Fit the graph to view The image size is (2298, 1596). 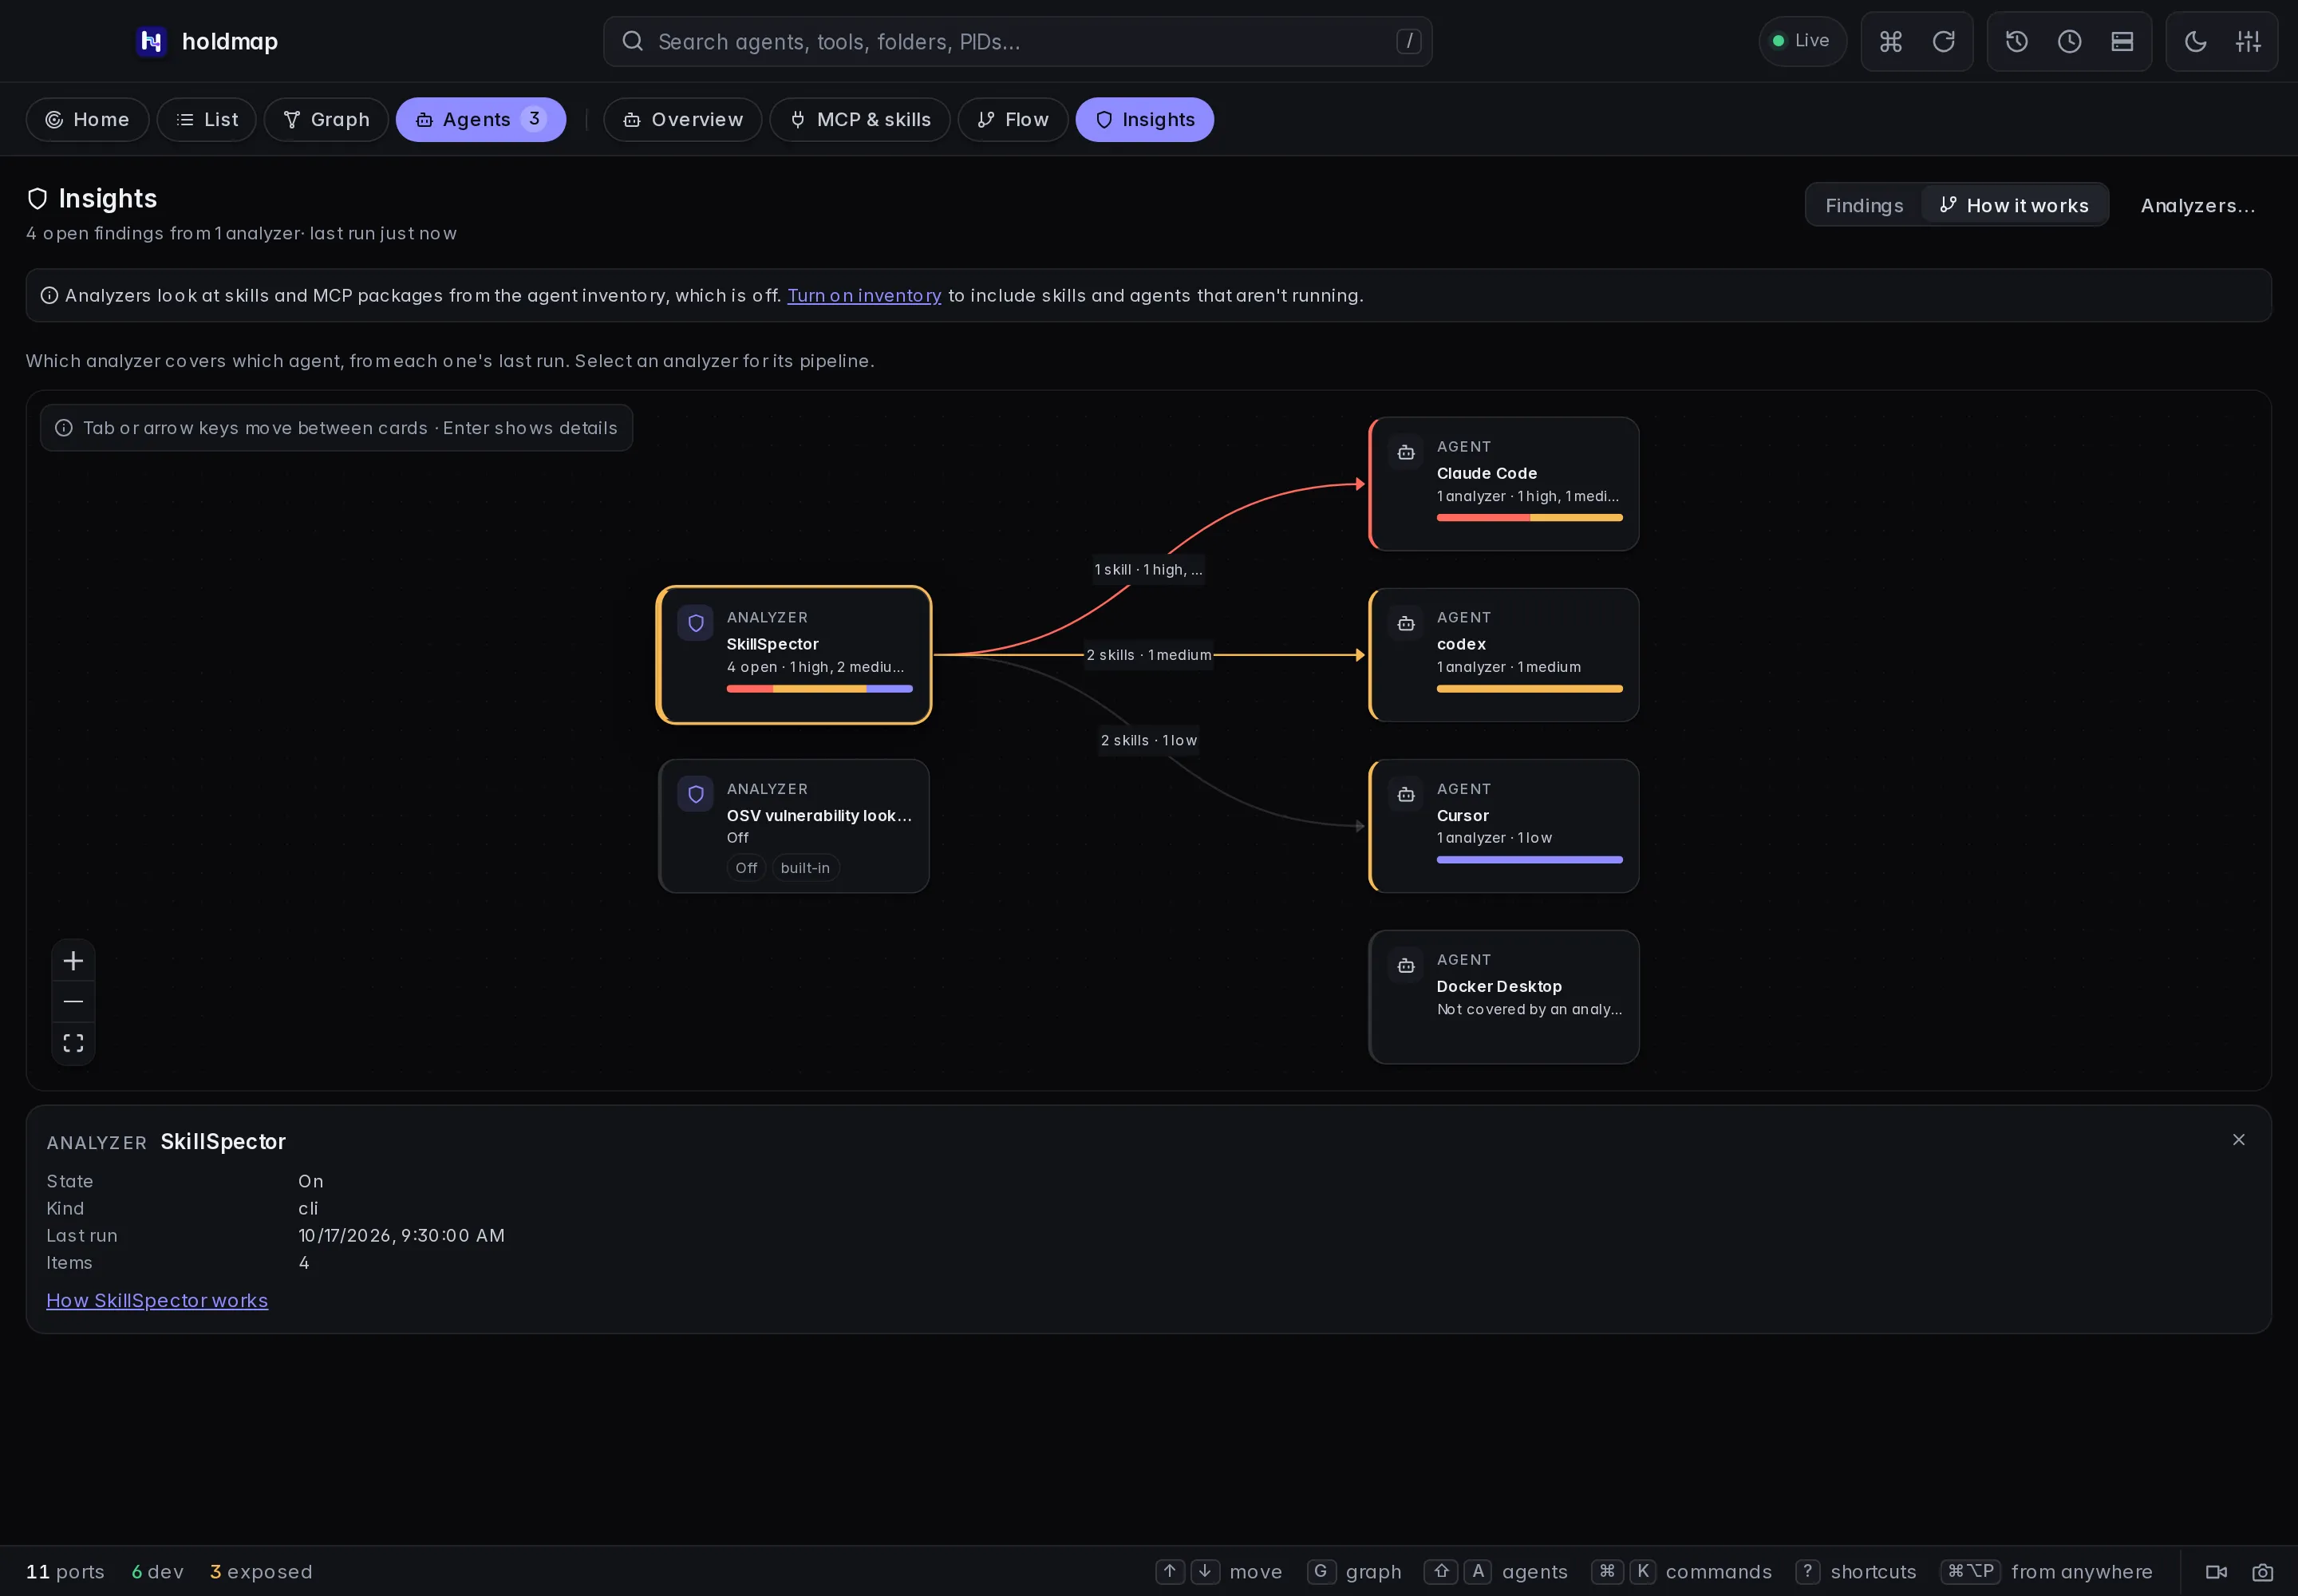(73, 1043)
